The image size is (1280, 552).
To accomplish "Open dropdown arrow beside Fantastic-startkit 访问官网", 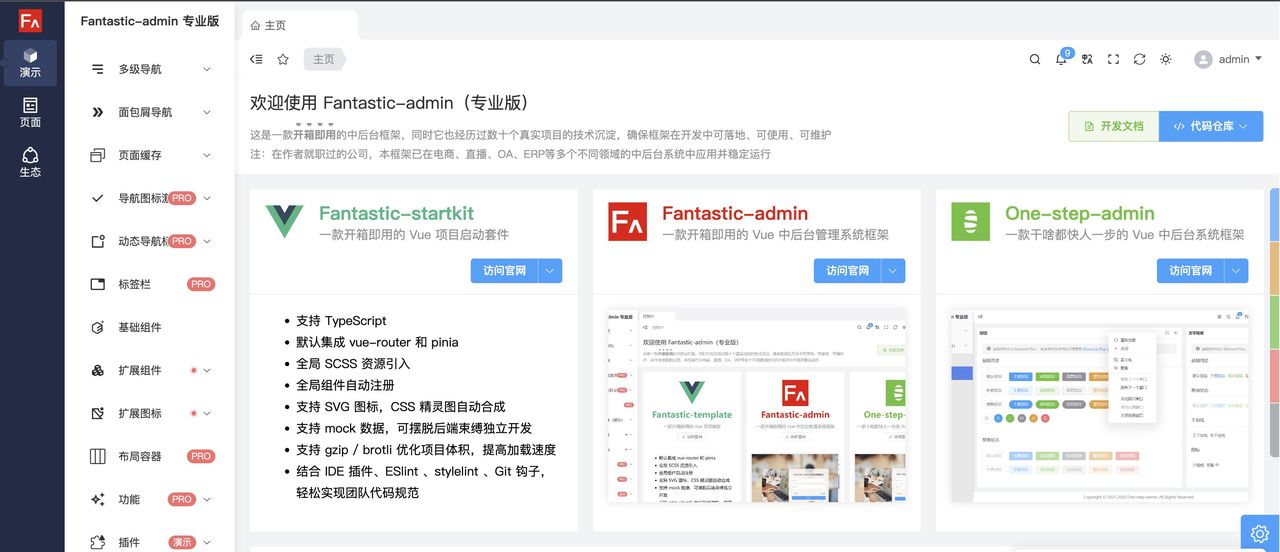I will coord(550,270).
